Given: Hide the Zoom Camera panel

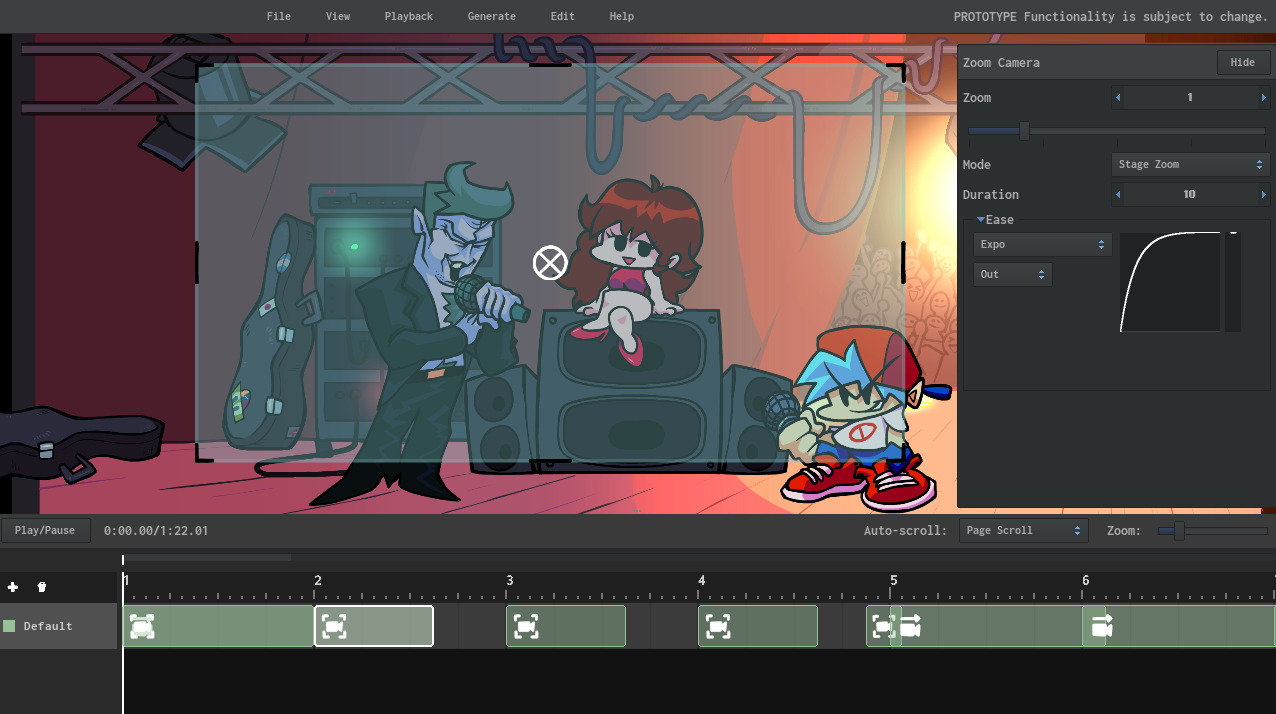Looking at the screenshot, I should pos(1242,63).
